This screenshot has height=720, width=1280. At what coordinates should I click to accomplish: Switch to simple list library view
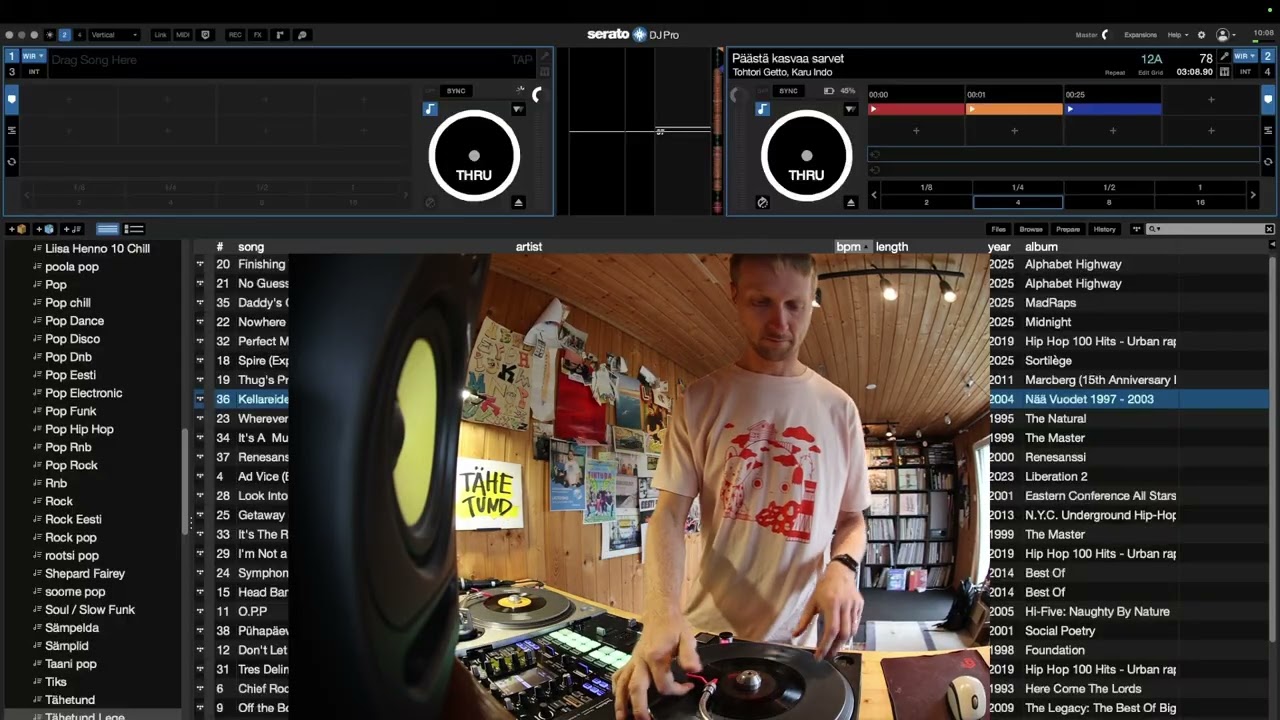(x=108, y=229)
